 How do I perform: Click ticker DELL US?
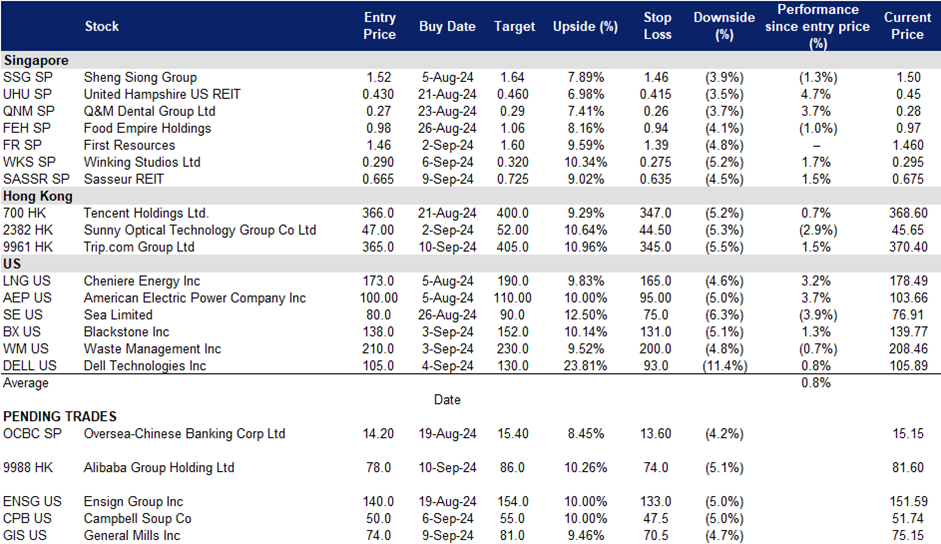pyautogui.click(x=29, y=366)
